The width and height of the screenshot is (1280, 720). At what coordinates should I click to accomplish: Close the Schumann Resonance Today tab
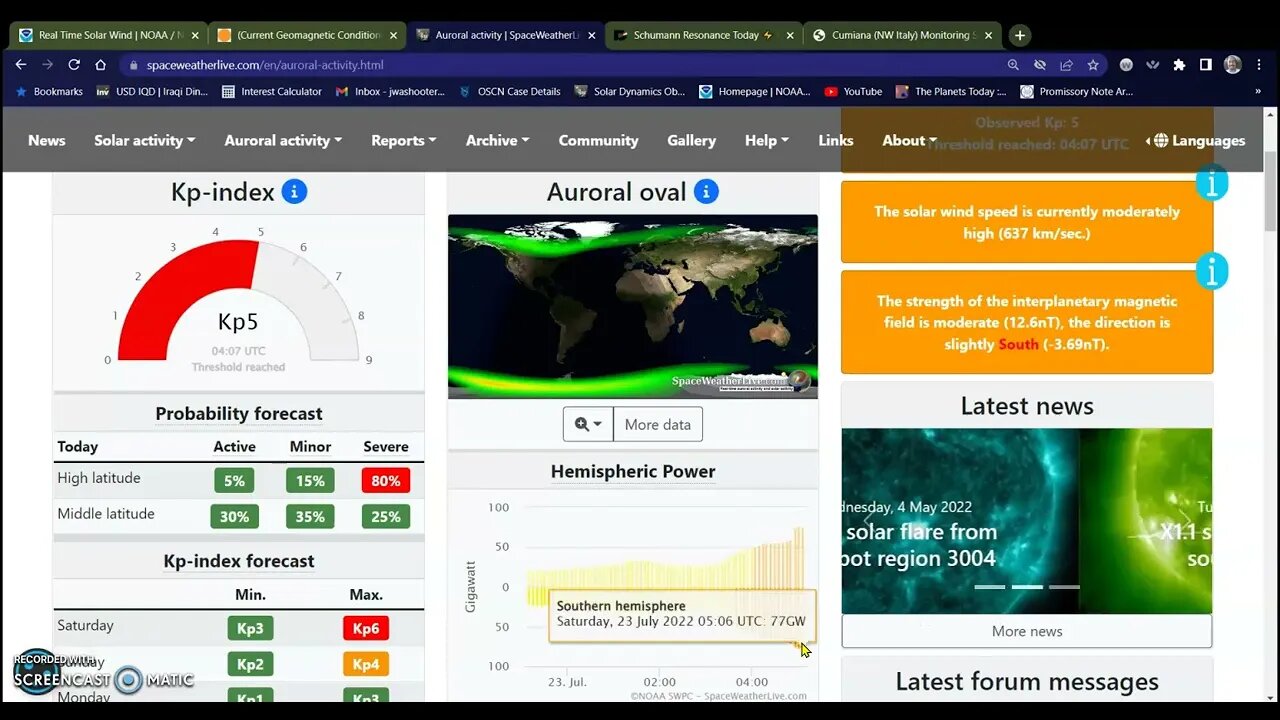[x=790, y=35]
